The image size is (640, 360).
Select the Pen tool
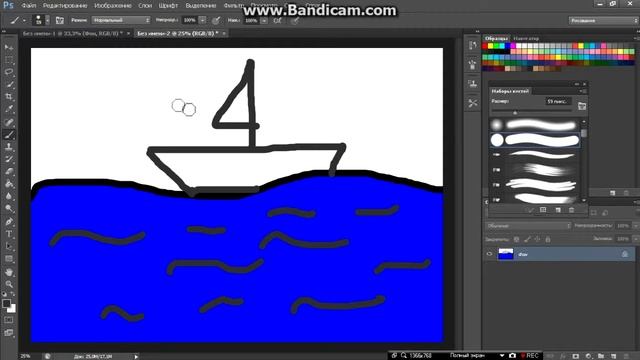click(9, 222)
